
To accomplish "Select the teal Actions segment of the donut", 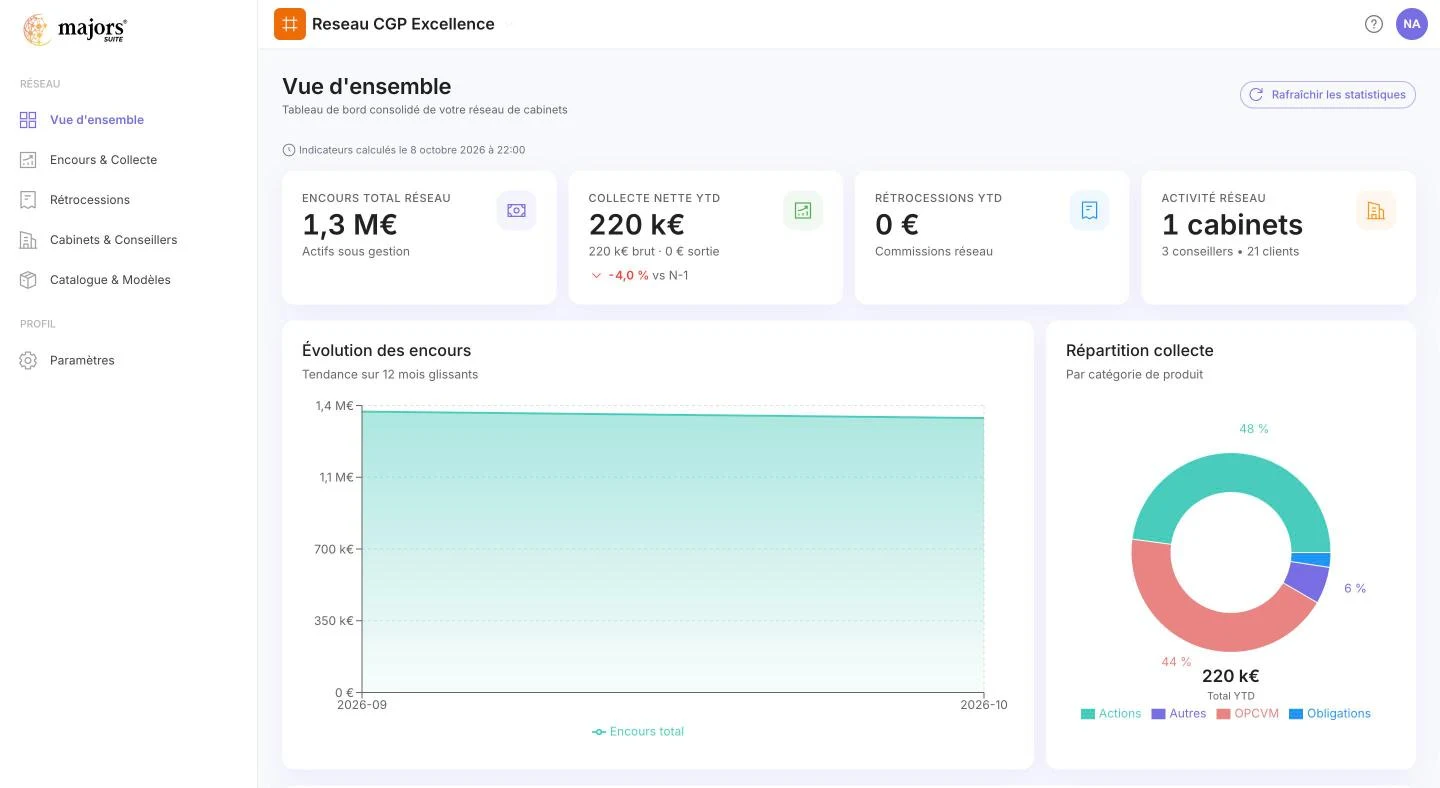I will click(1231, 472).
